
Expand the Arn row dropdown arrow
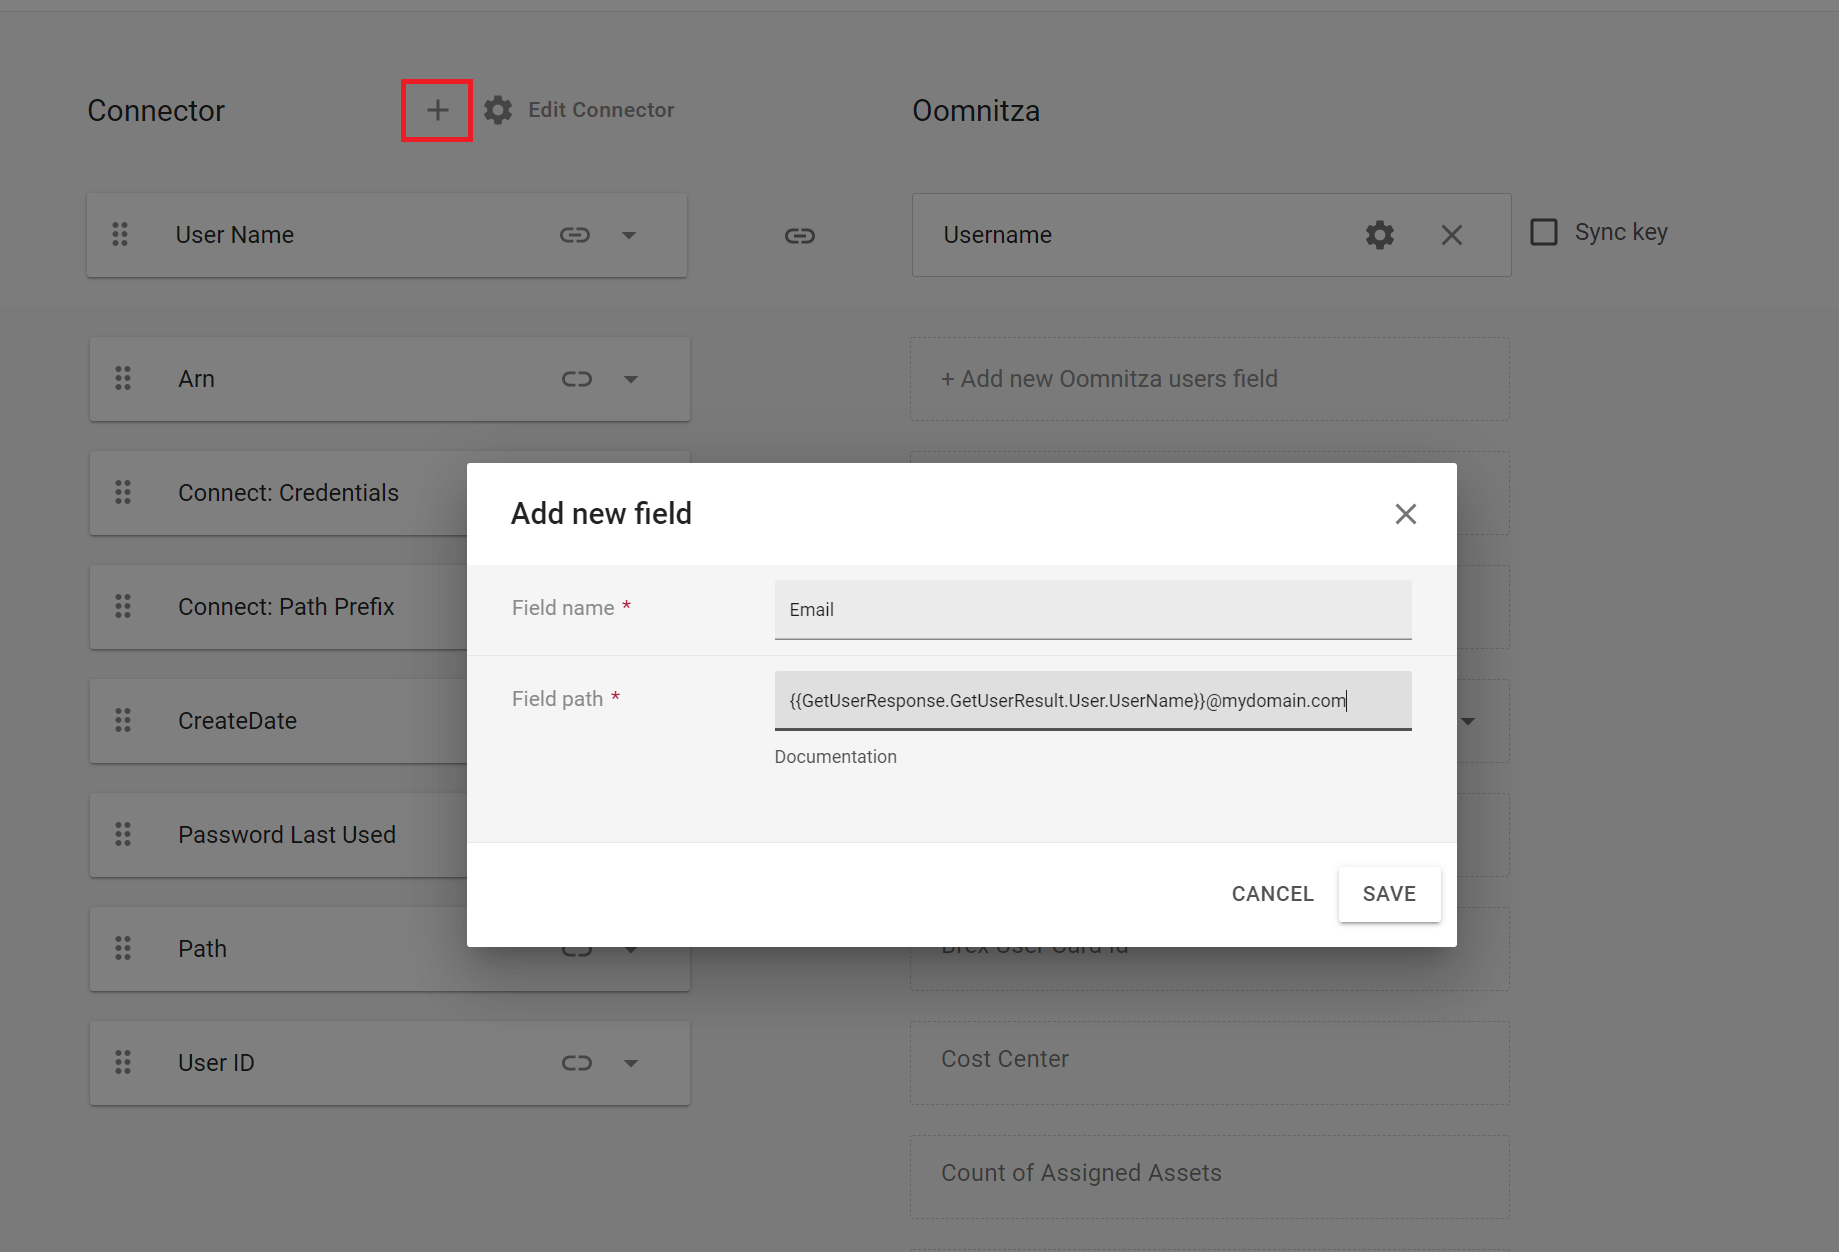pyautogui.click(x=631, y=379)
